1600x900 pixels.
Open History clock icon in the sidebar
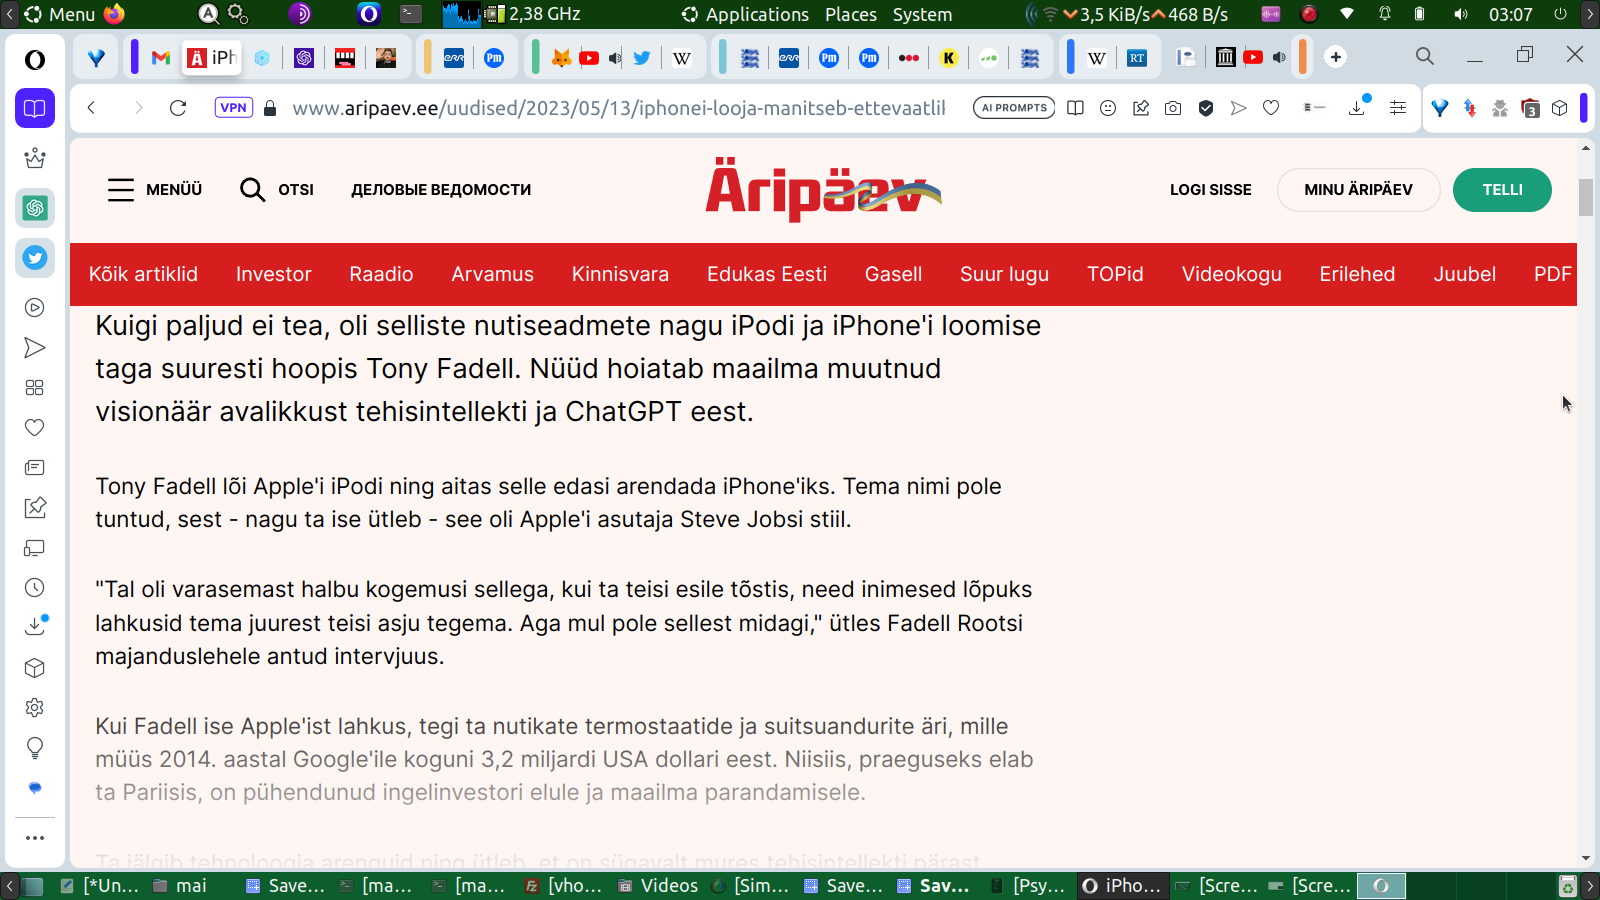[35, 588]
